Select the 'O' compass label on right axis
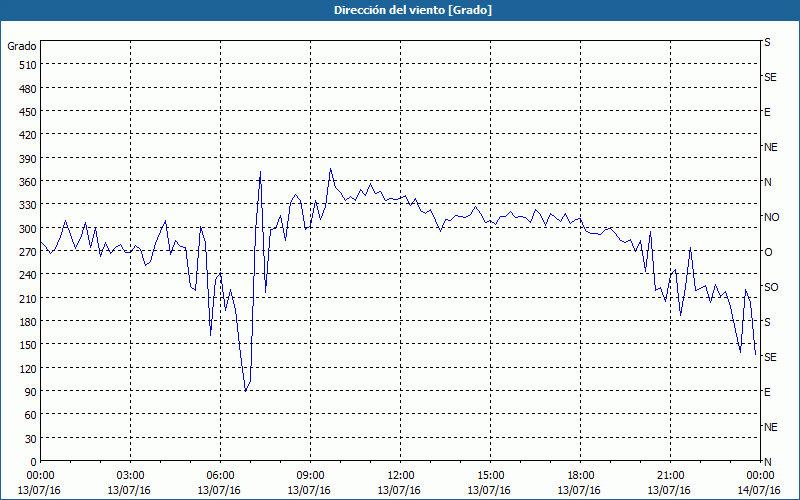Image resolution: width=800 pixels, height=500 pixels. point(767,252)
